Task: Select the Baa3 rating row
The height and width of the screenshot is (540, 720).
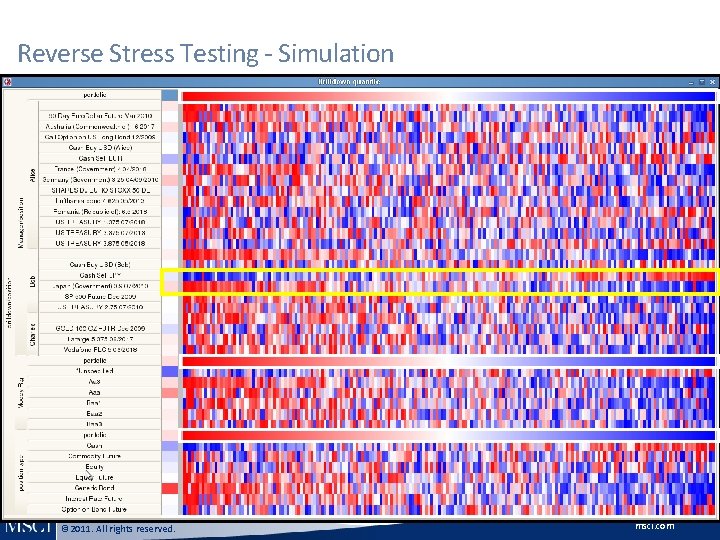Action: coord(94,424)
